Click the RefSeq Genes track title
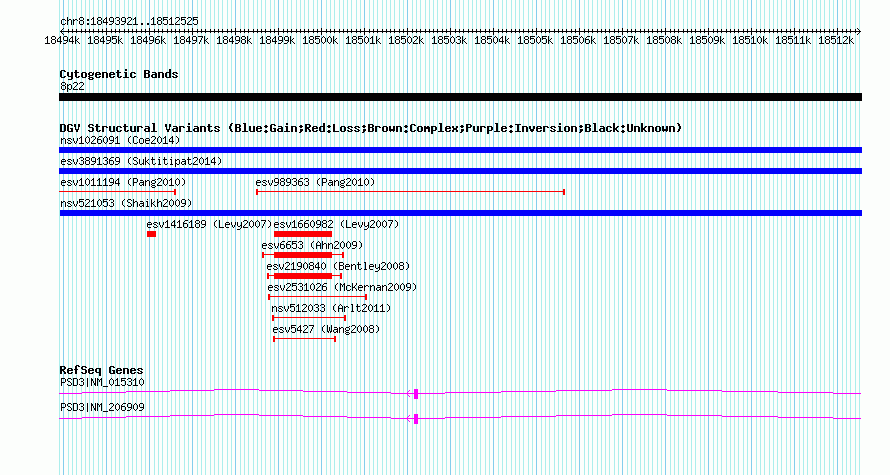890x475 pixels. click(x=101, y=370)
